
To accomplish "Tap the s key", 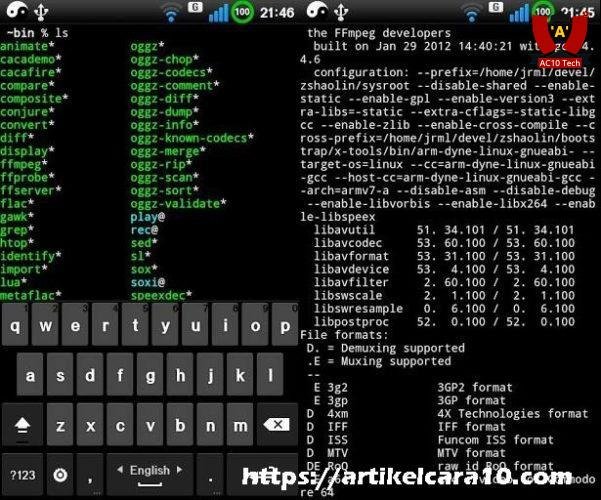I will [x=60, y=375].
